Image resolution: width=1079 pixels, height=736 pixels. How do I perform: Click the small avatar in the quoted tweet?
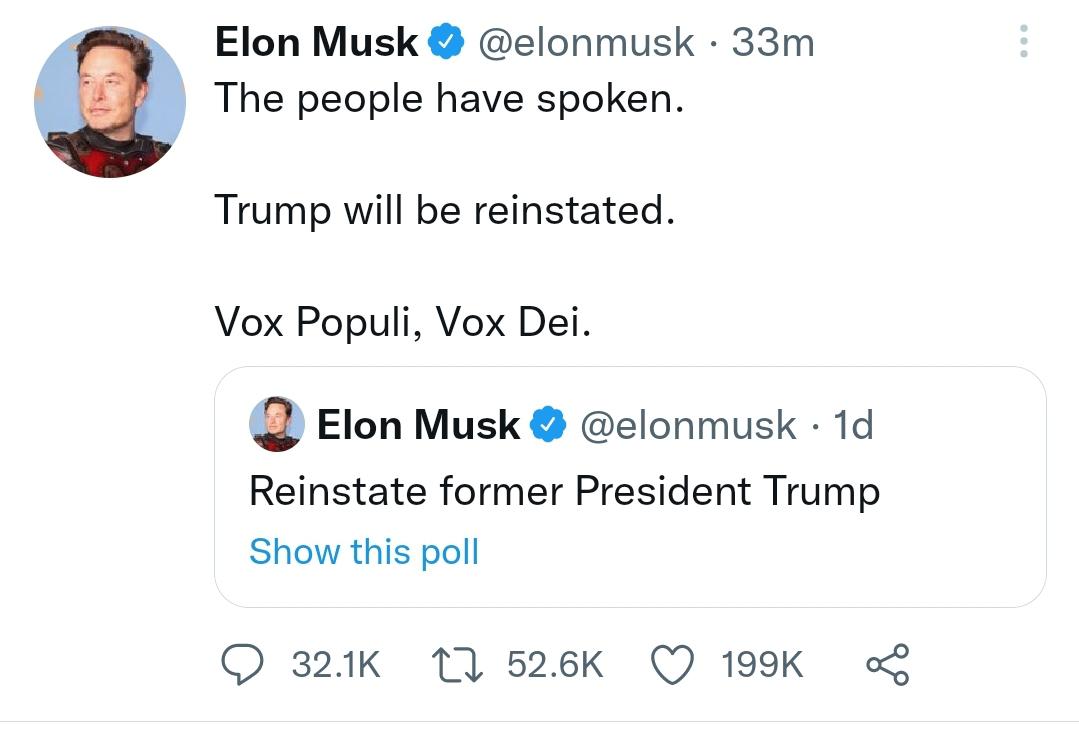pos(276,424)
